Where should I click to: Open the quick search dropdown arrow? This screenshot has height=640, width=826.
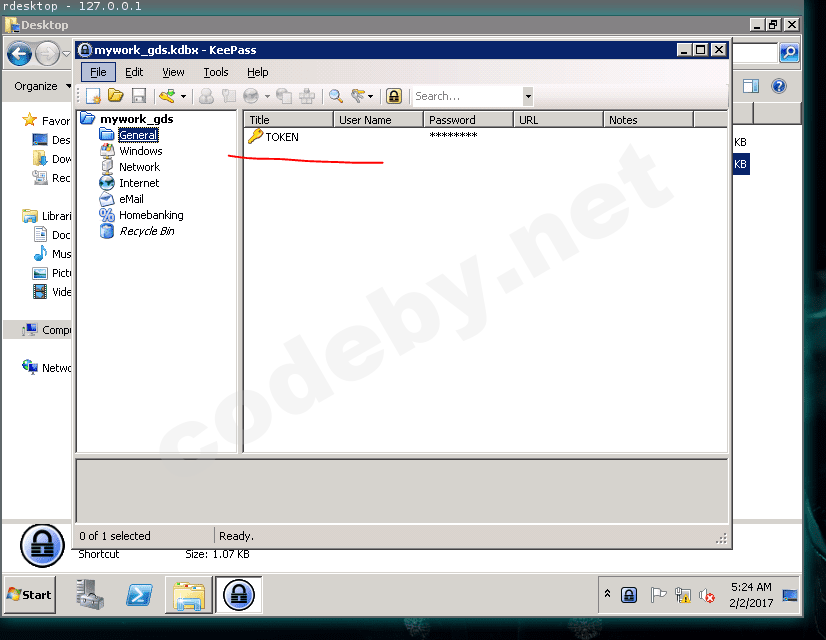[528, 96]
